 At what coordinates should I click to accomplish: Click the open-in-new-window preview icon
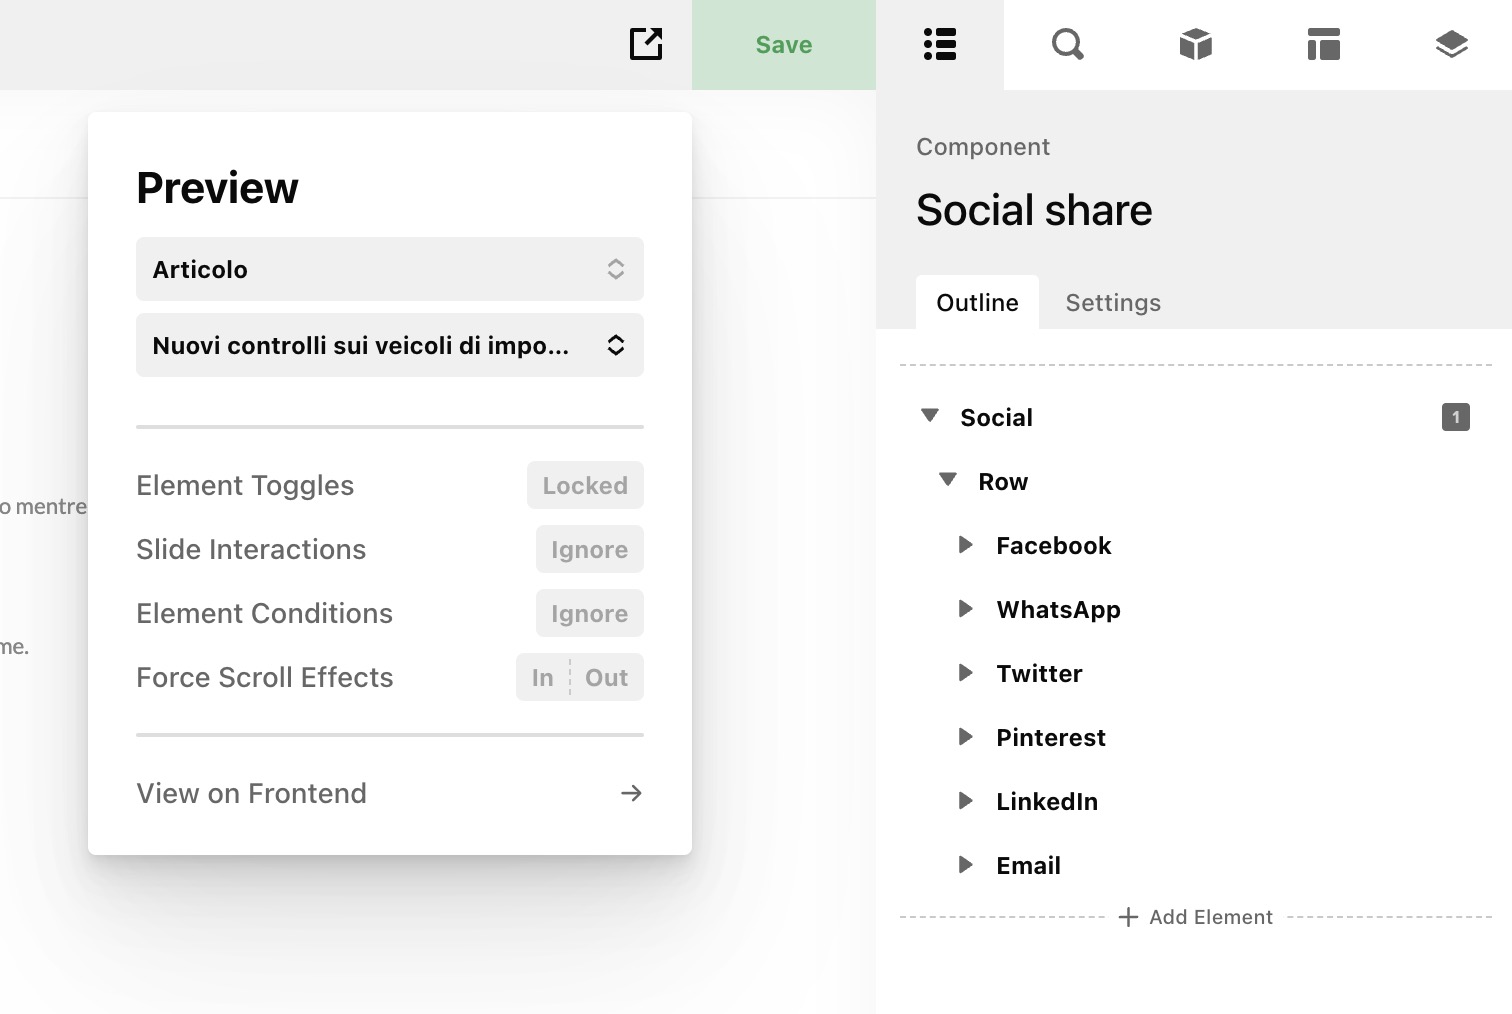point(646,44)
